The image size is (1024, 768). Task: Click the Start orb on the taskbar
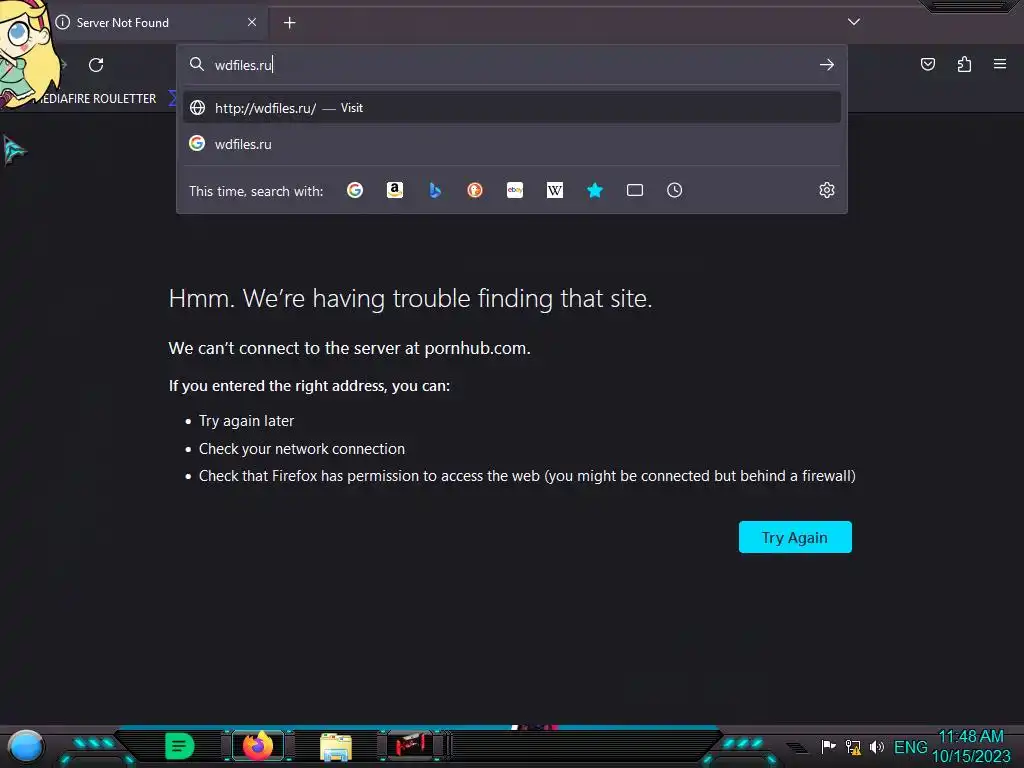(26, 746)
